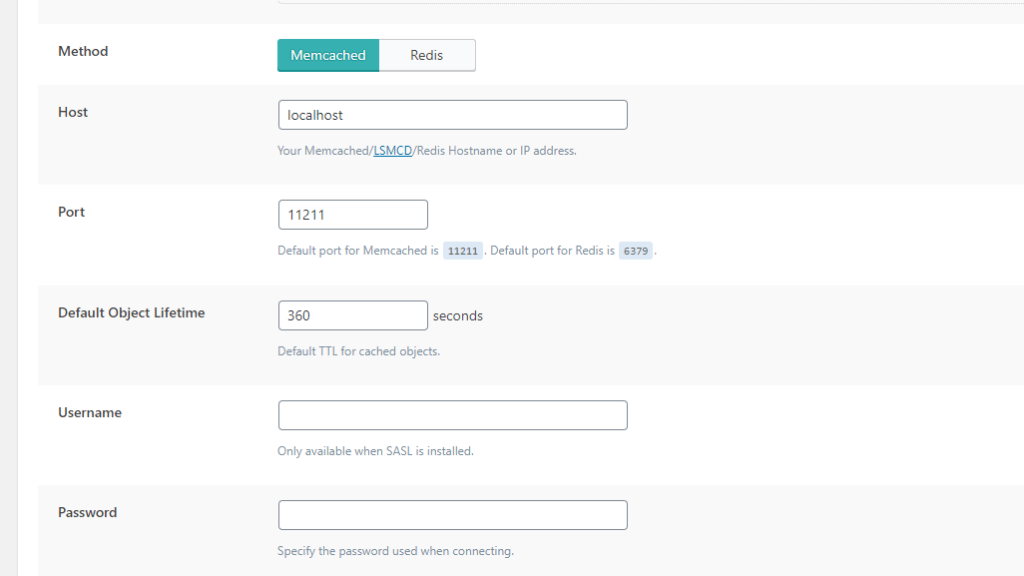Click the 6379 Redis port code badge
Viewport: 1024px width, 576px height.
click(635, 251)
